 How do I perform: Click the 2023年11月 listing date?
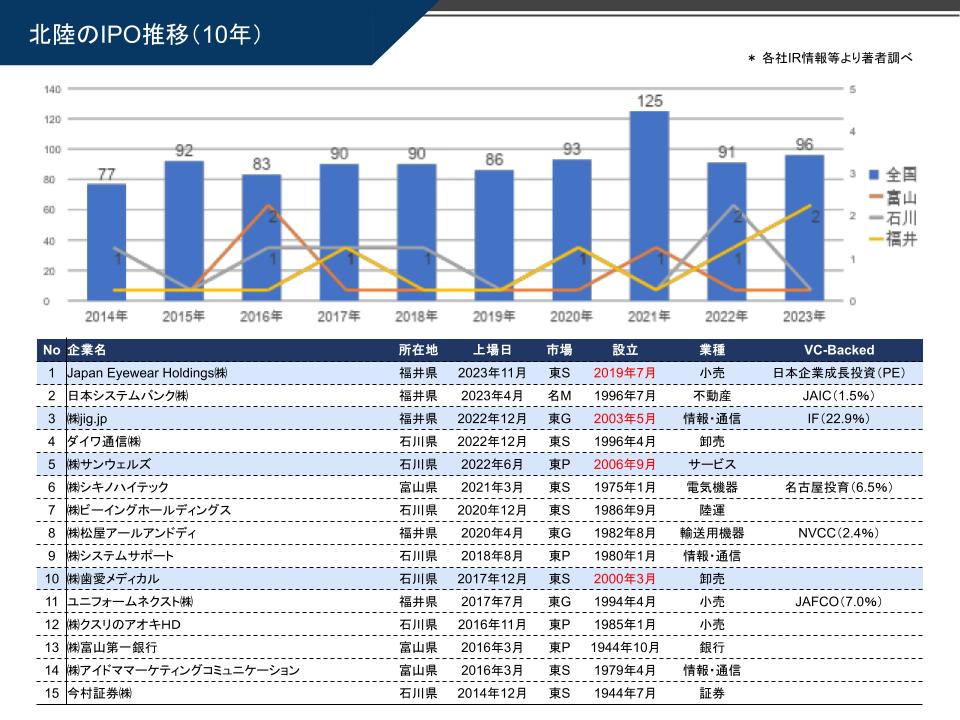492,373
